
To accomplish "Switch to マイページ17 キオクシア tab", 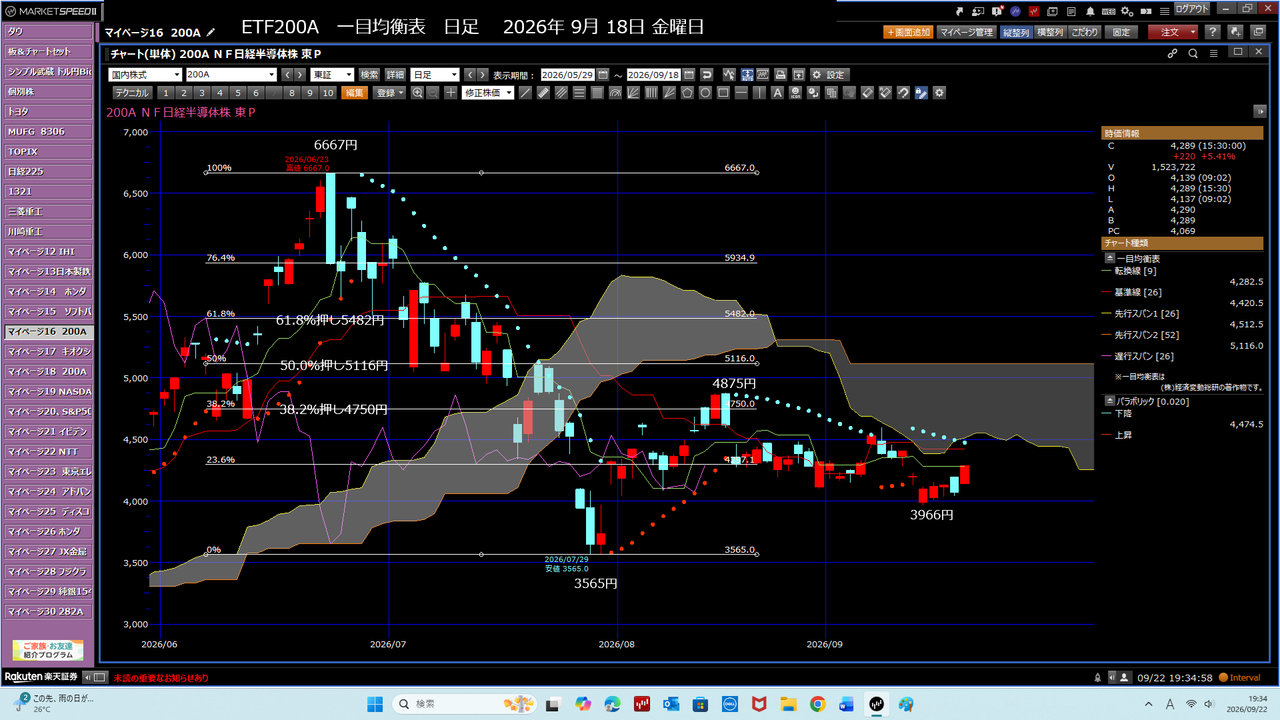I will coord(48,351).
